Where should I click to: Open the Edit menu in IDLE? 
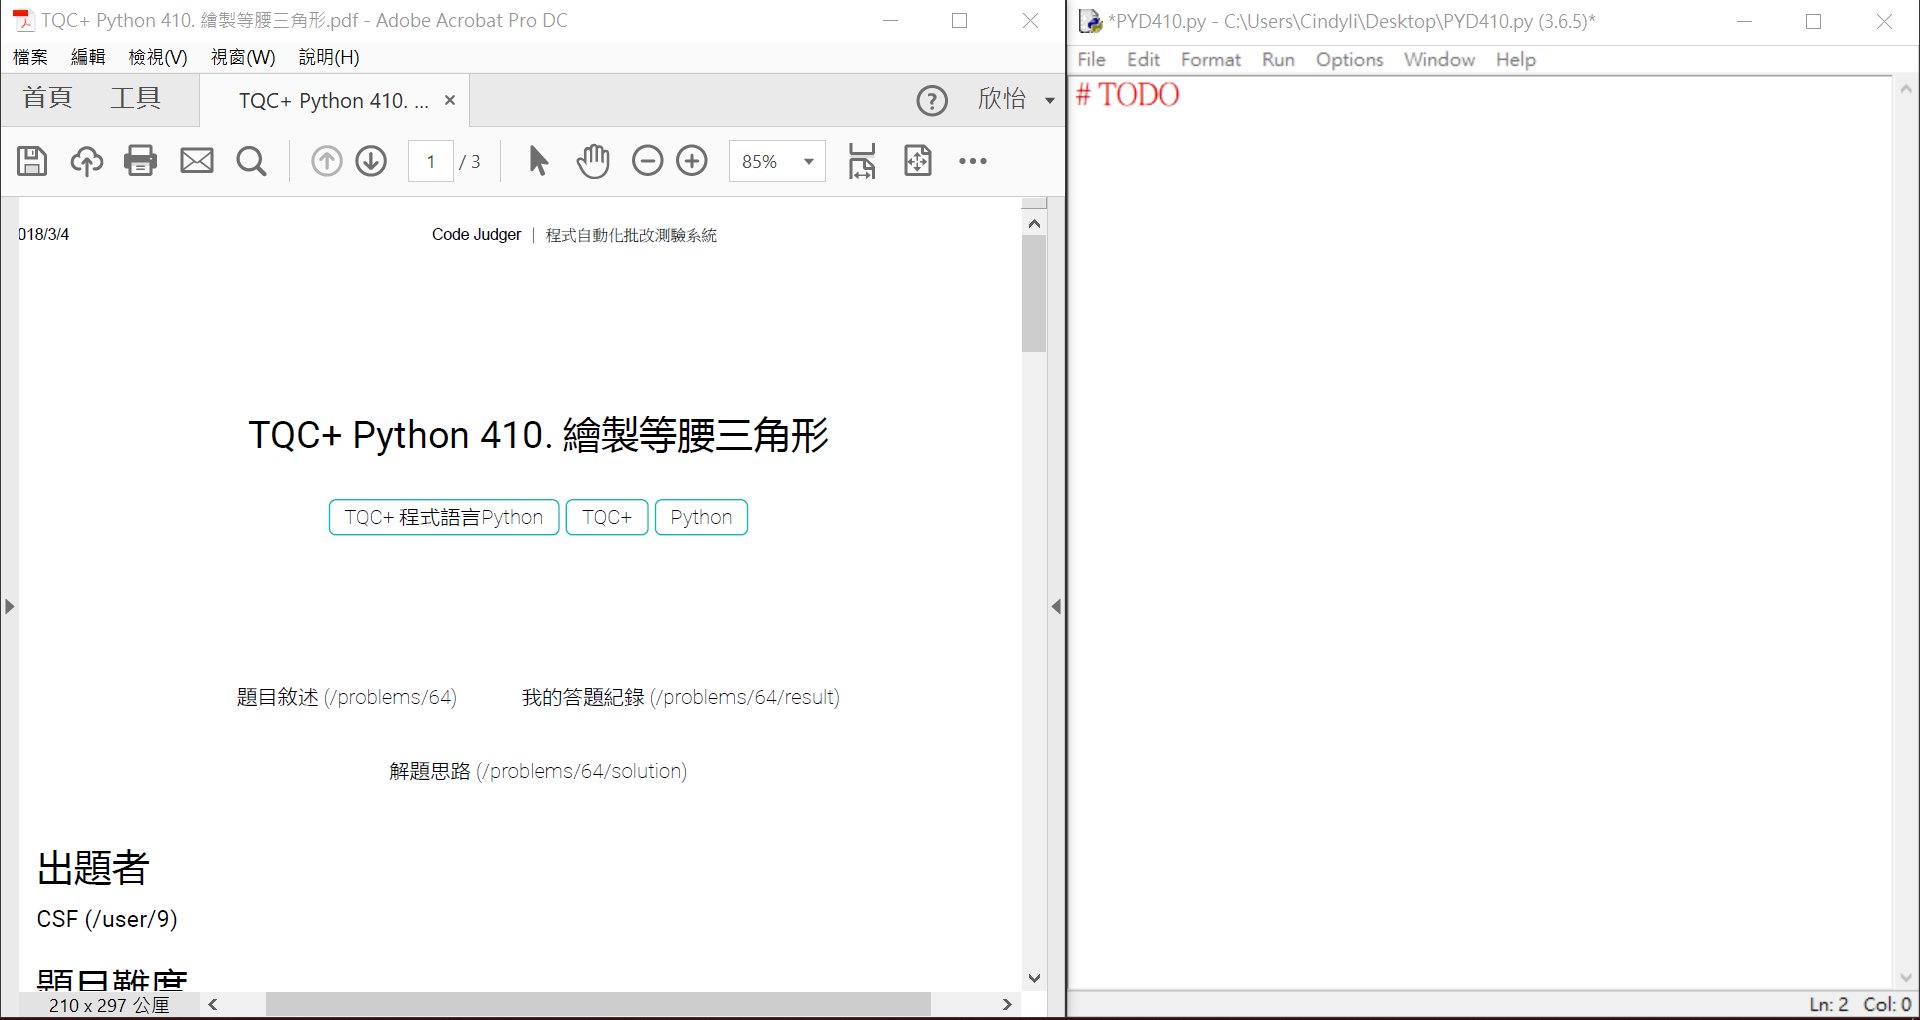pyautogui.click(x=1143, y=60)
